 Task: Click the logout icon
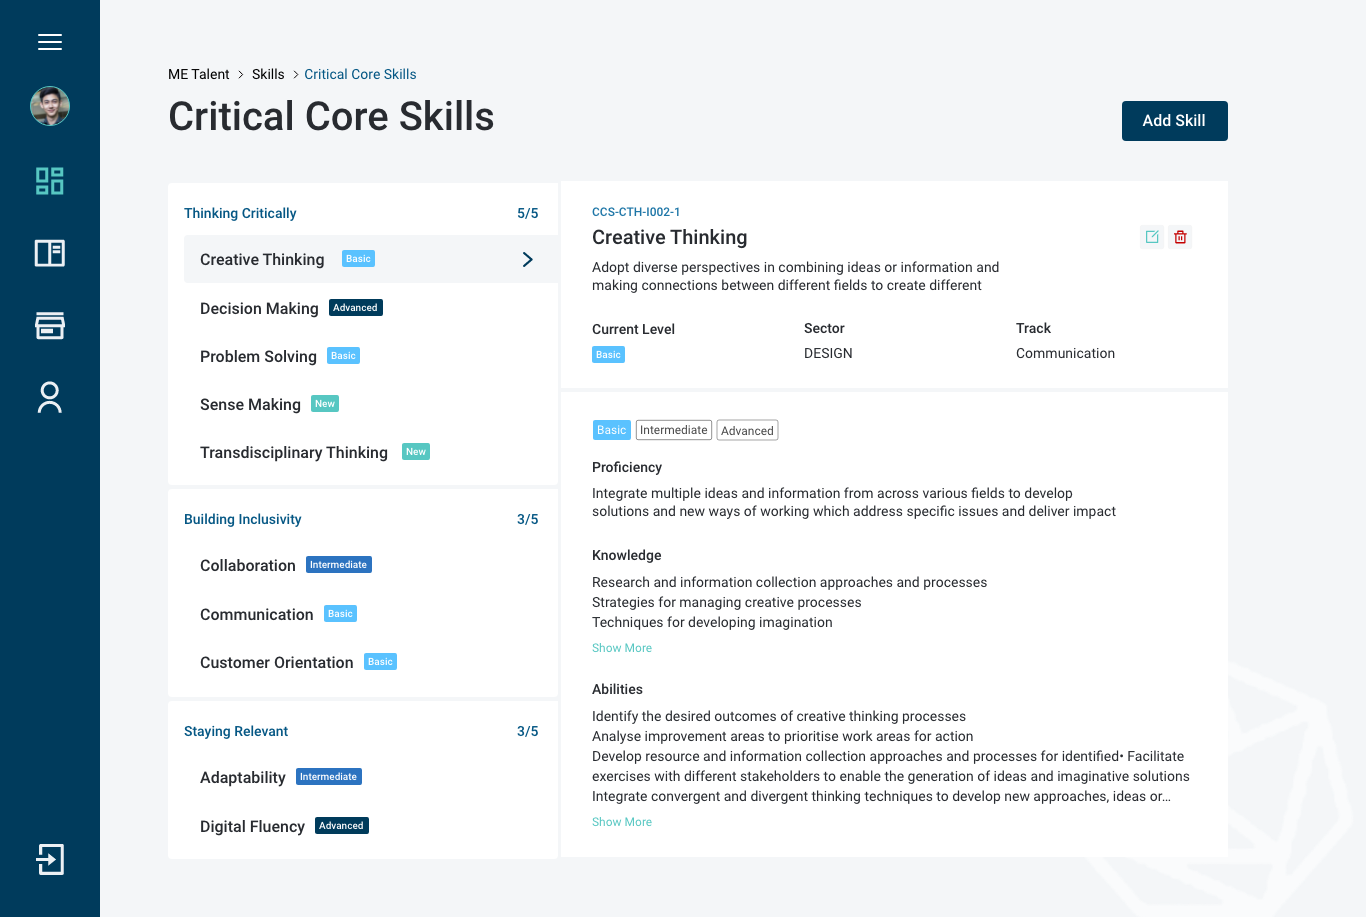click(x=50, y=859)
